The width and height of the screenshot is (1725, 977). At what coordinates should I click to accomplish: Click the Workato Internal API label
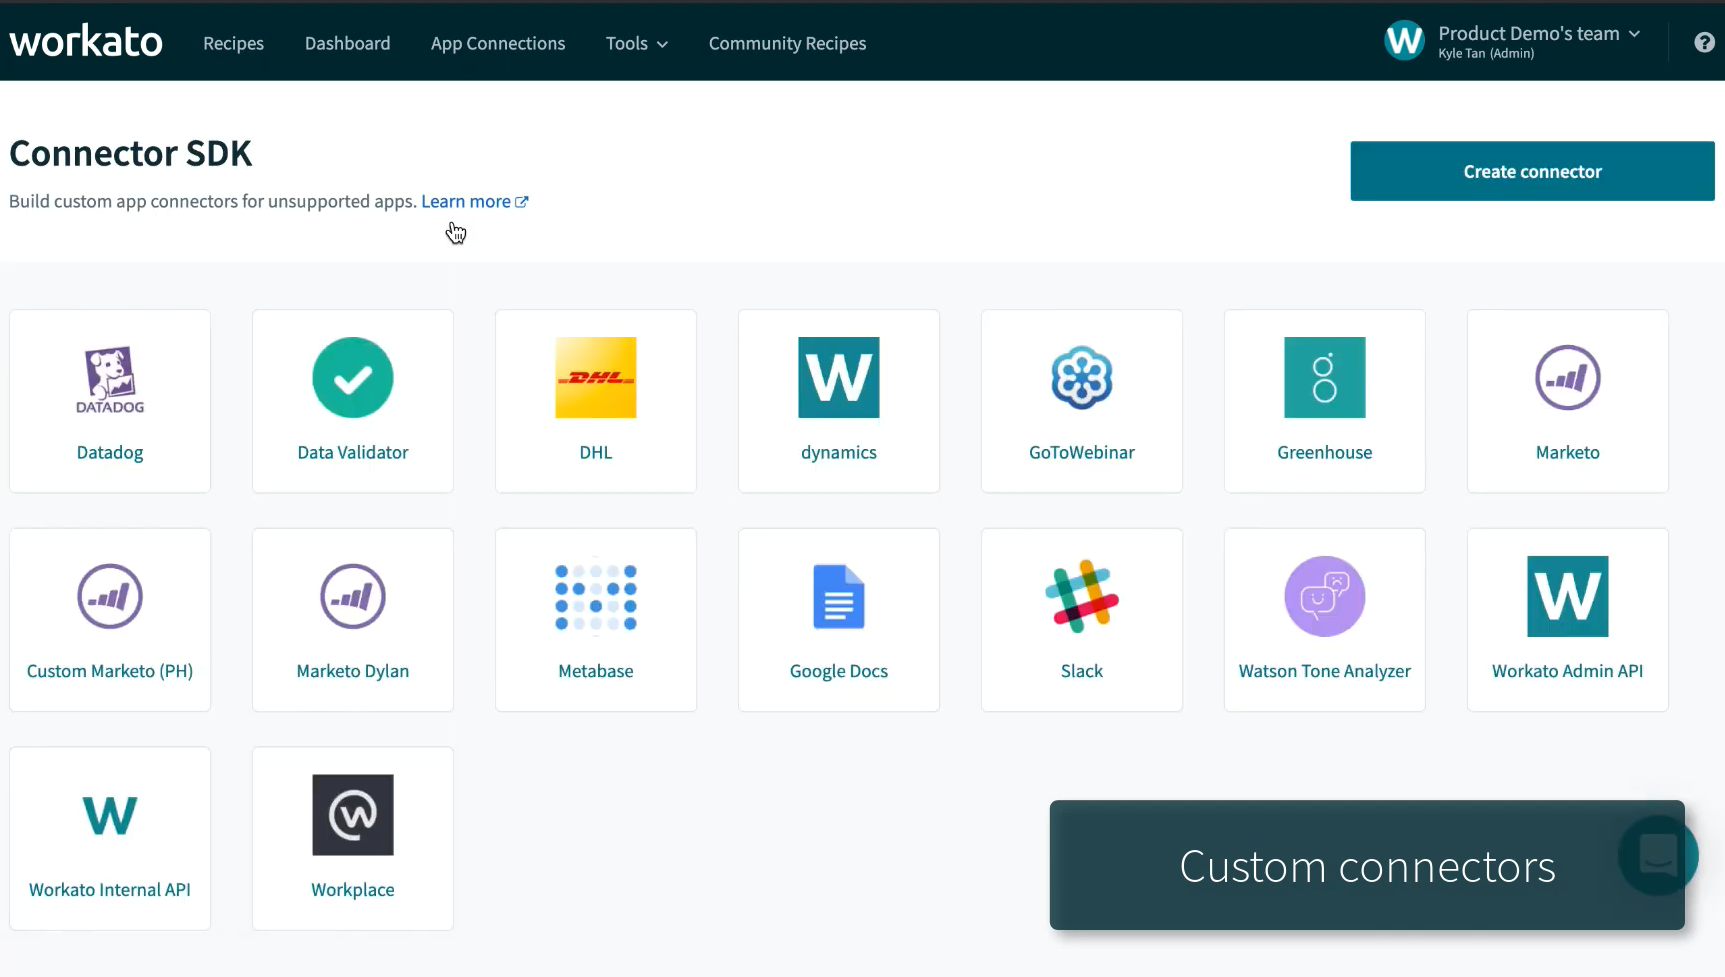(x=110, y=890)
